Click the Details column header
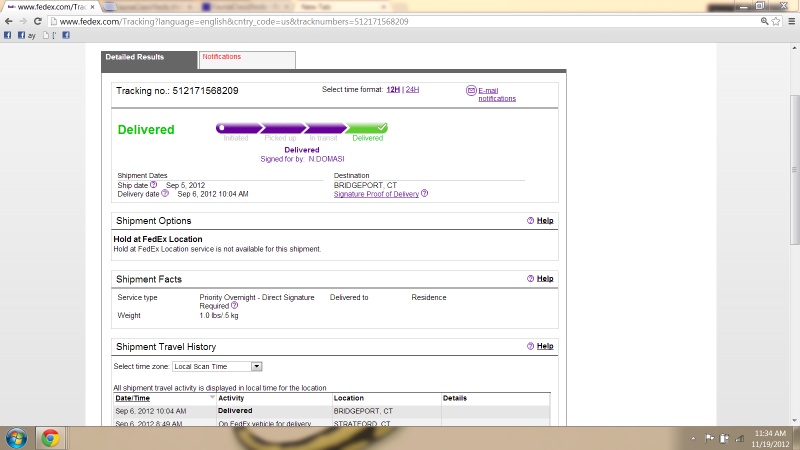The height and width of the screenshot is (450, 800). 455,398
